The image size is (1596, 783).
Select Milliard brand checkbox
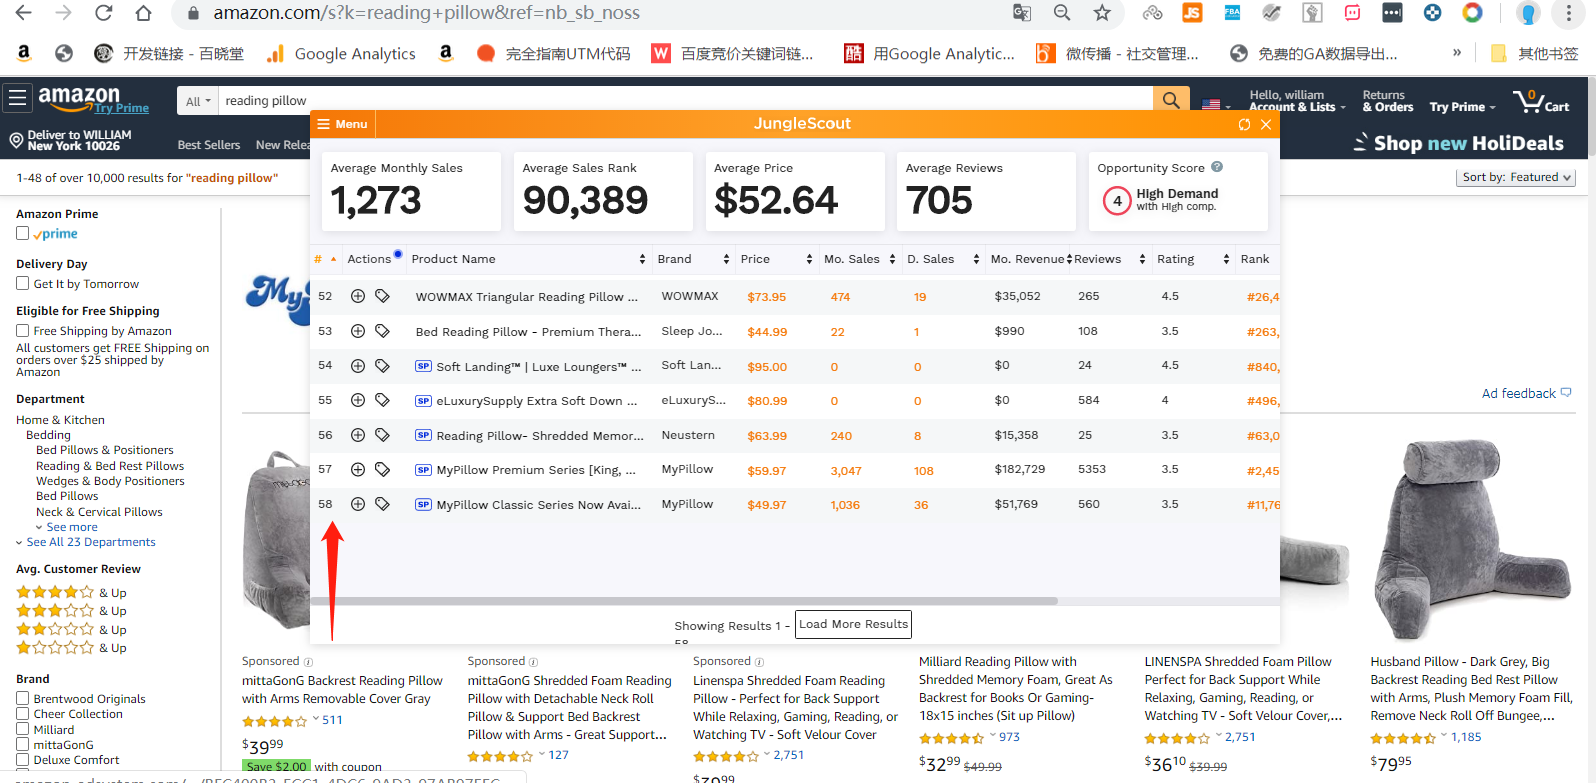click(22, 730)
